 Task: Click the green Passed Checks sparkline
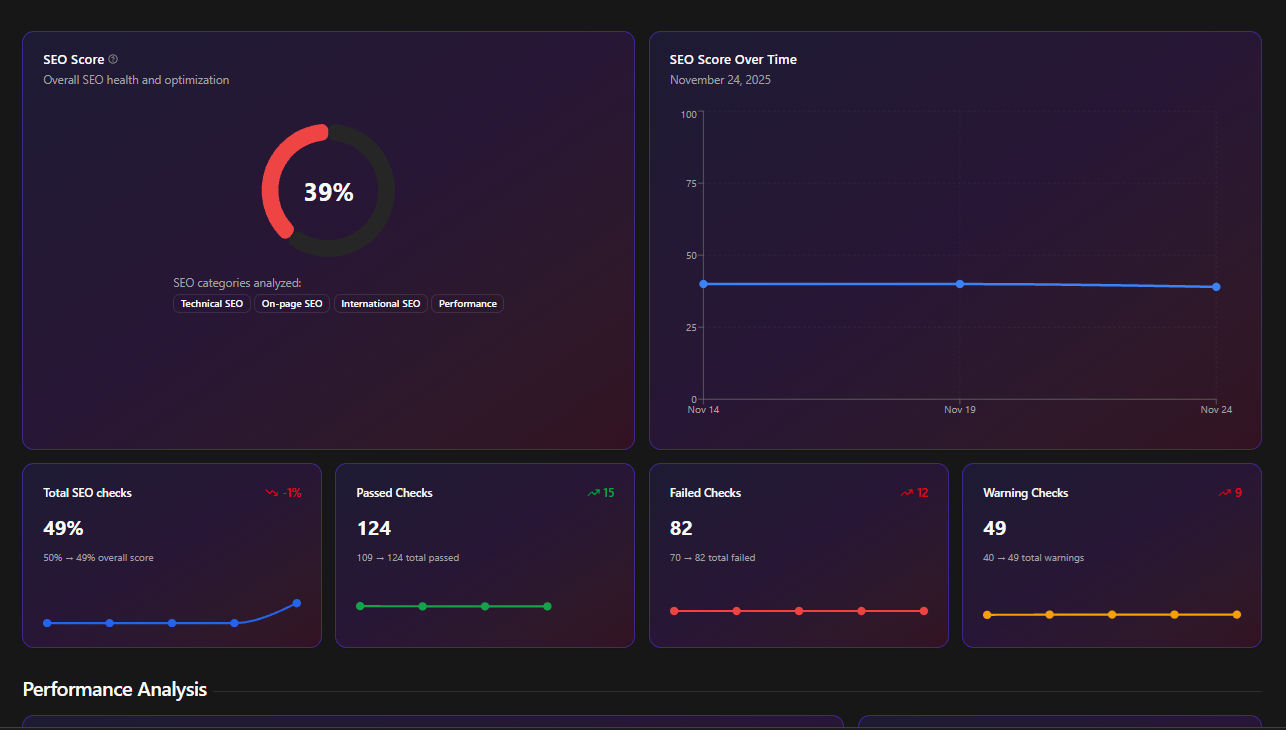pyautogui.click(x=454, y=606)
